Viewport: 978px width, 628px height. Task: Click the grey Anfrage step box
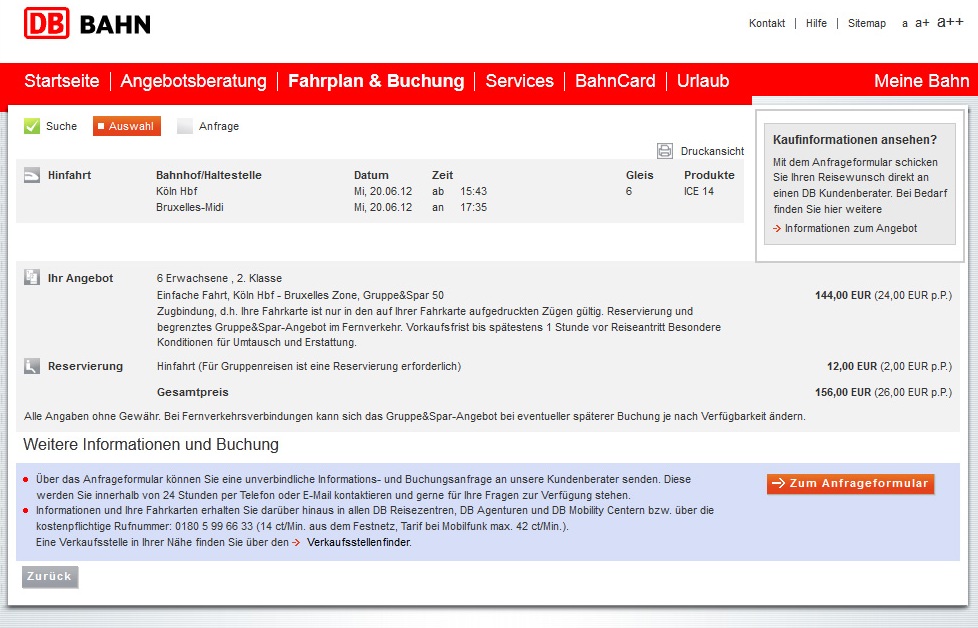coord(185,126)
